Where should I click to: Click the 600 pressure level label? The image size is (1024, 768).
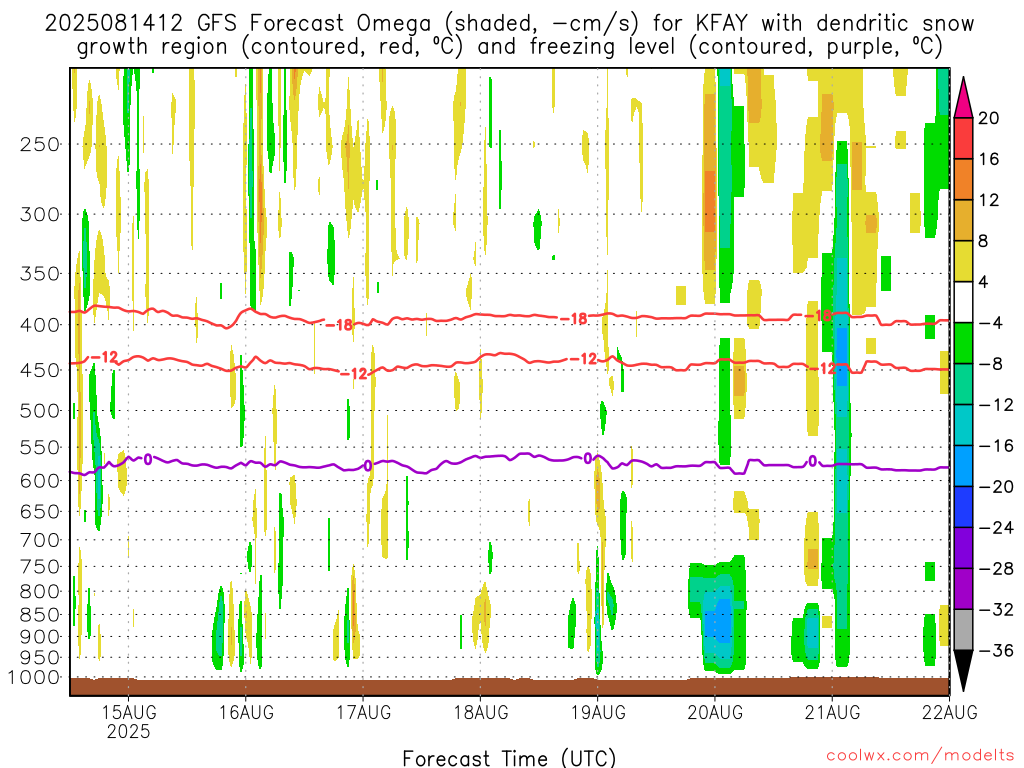[40, 481]
